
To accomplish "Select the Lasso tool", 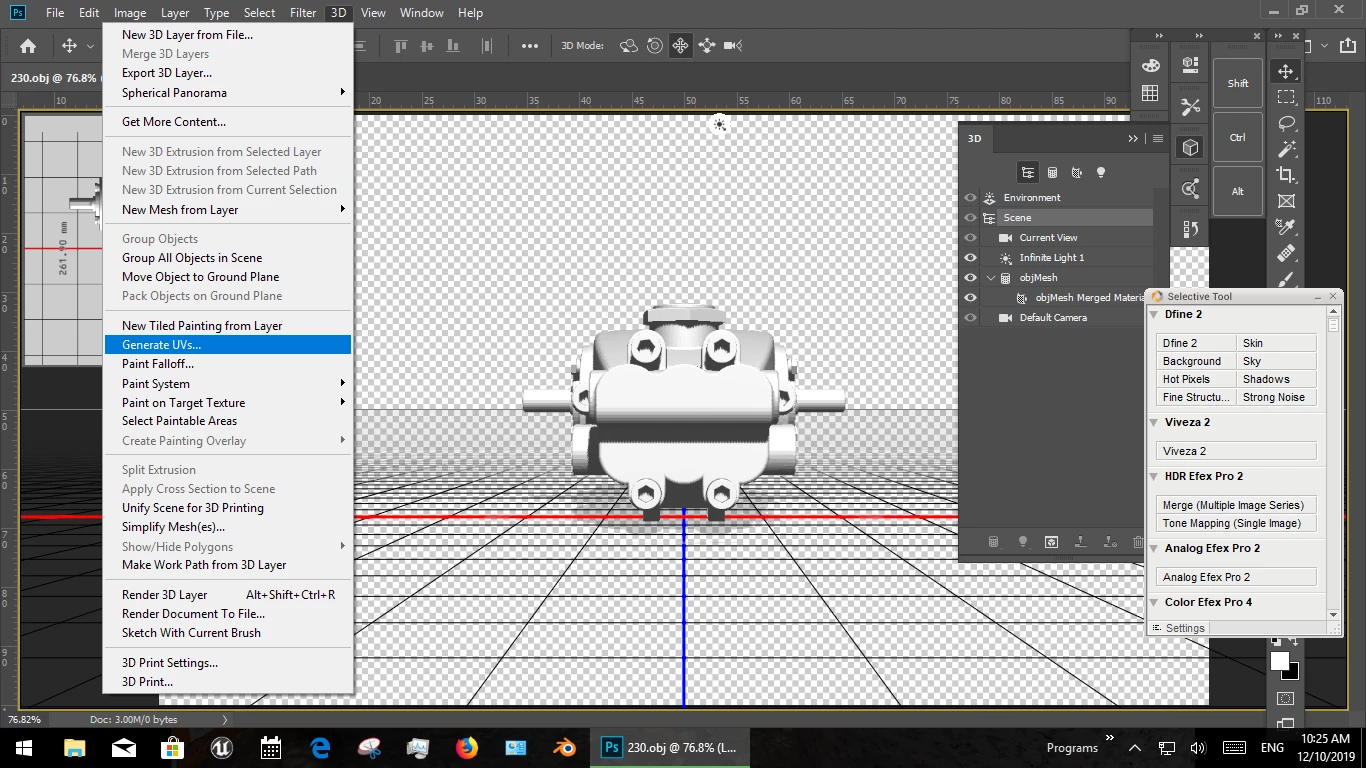I will [x=1286, y=123].
